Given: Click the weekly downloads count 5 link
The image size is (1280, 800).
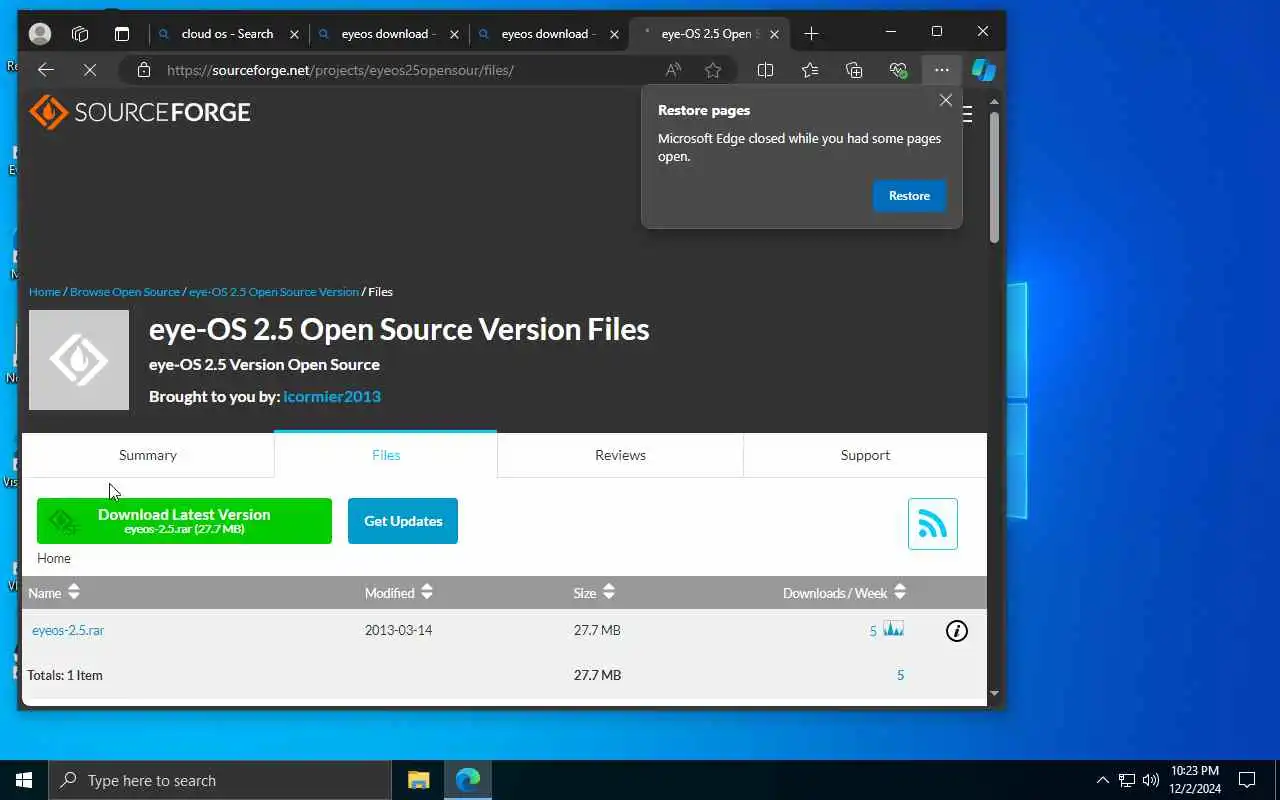Looking at the screenshot, I should coord(873,631).
